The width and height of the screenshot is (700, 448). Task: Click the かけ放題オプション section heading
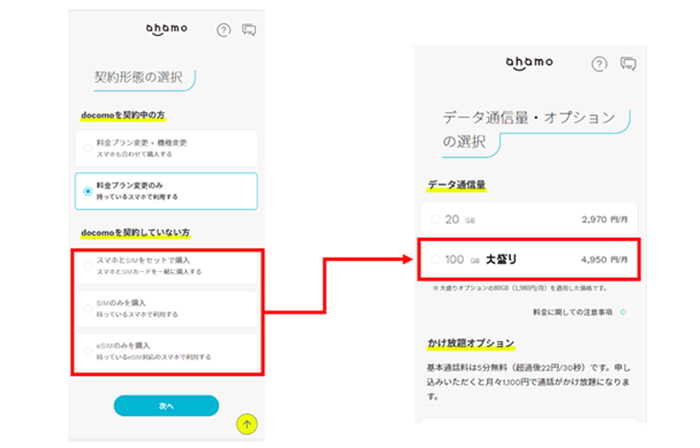pyautogui.click(x=472, y=345)
